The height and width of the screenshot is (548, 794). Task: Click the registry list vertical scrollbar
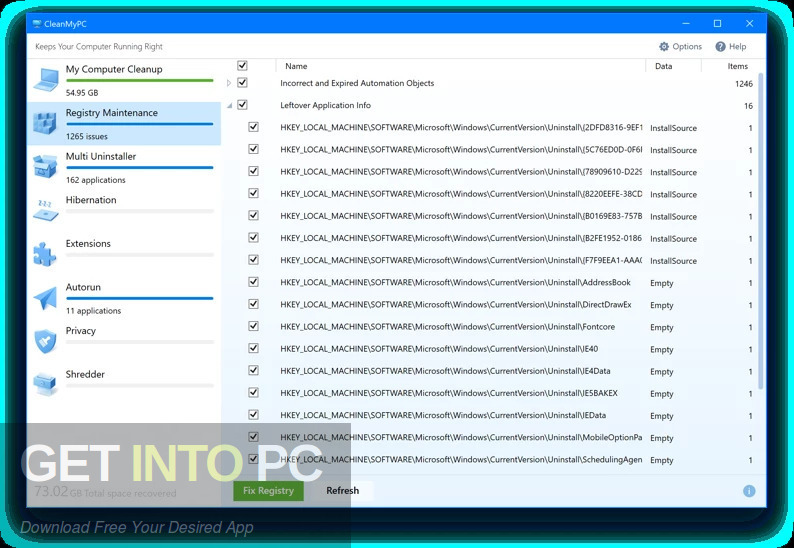[x=760, y=230]
